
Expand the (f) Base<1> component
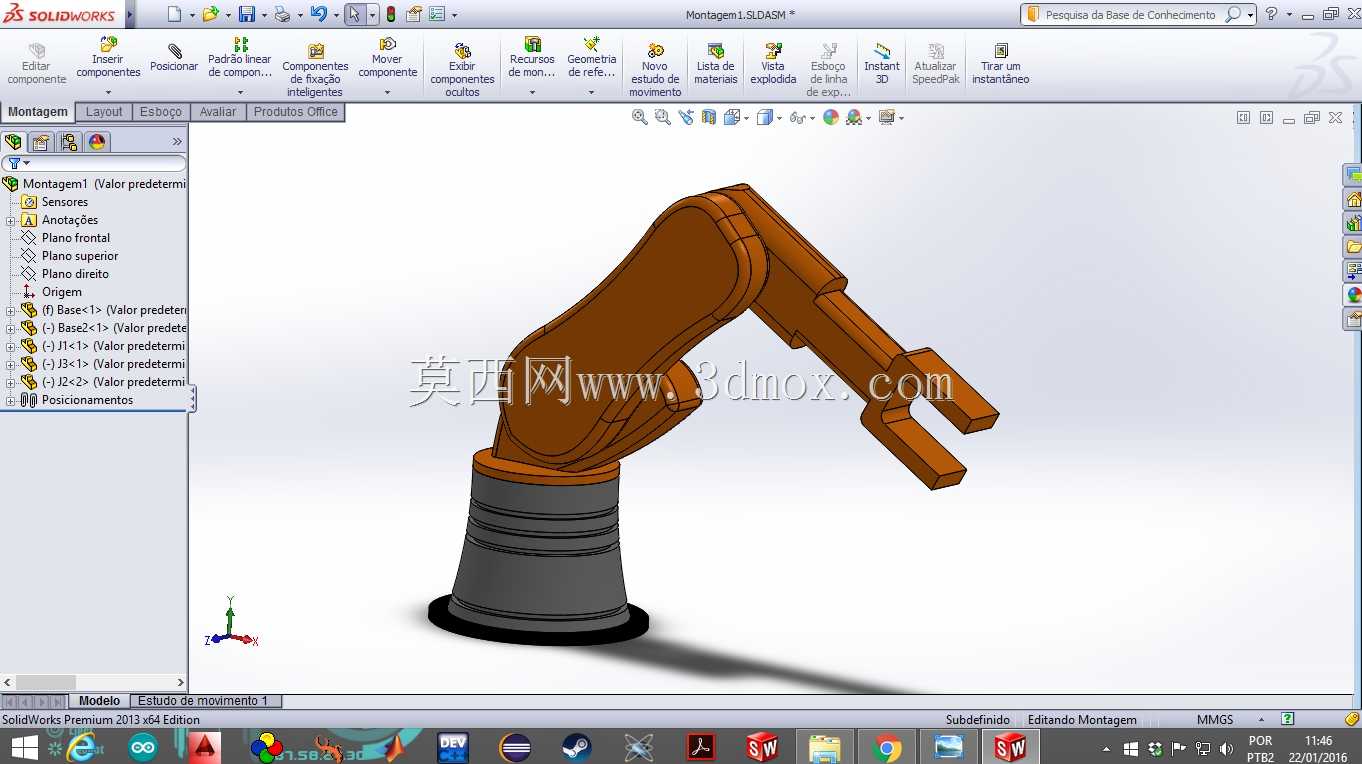pos(10,310)
